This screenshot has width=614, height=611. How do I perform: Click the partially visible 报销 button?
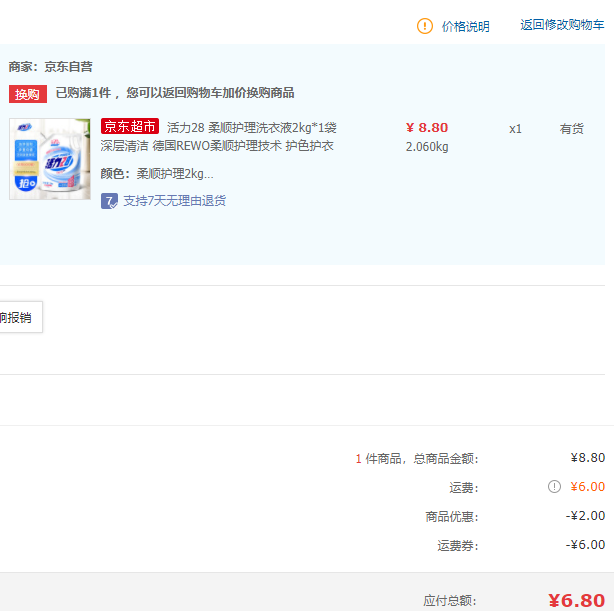click(x=19, y=317)
